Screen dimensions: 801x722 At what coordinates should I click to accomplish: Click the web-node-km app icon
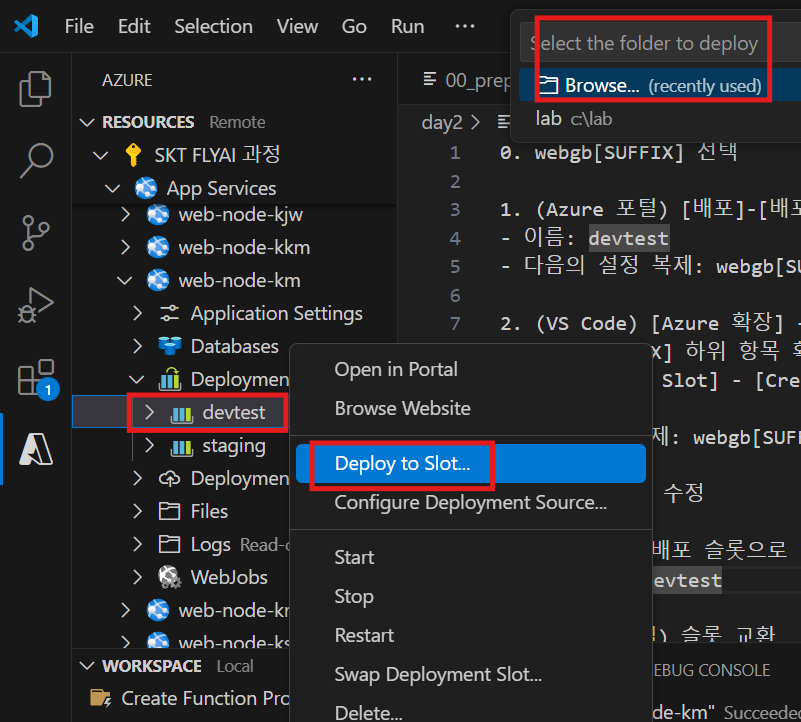(158, 281)
